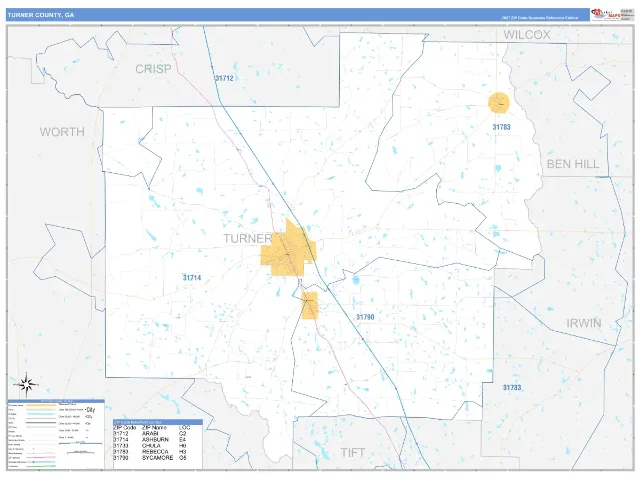Select the Sycamore orange city area
This screenshot has width=640, height=480.
pyautogui.click(x=310, y=305)
